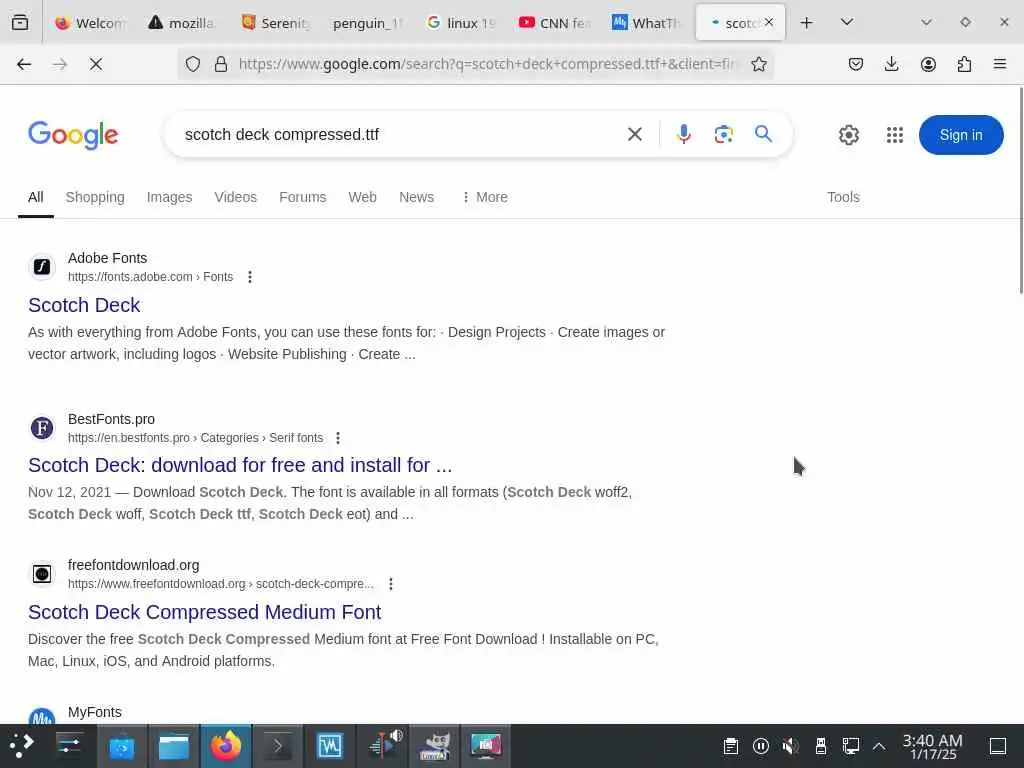Switch to CNN tab

pyautogui.click(x=554, y=23)
